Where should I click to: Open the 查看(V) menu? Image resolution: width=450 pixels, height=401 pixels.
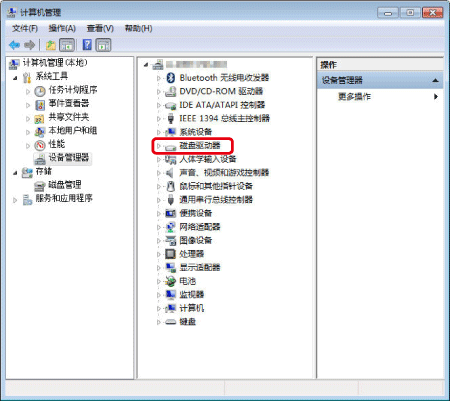click(100, 28)
